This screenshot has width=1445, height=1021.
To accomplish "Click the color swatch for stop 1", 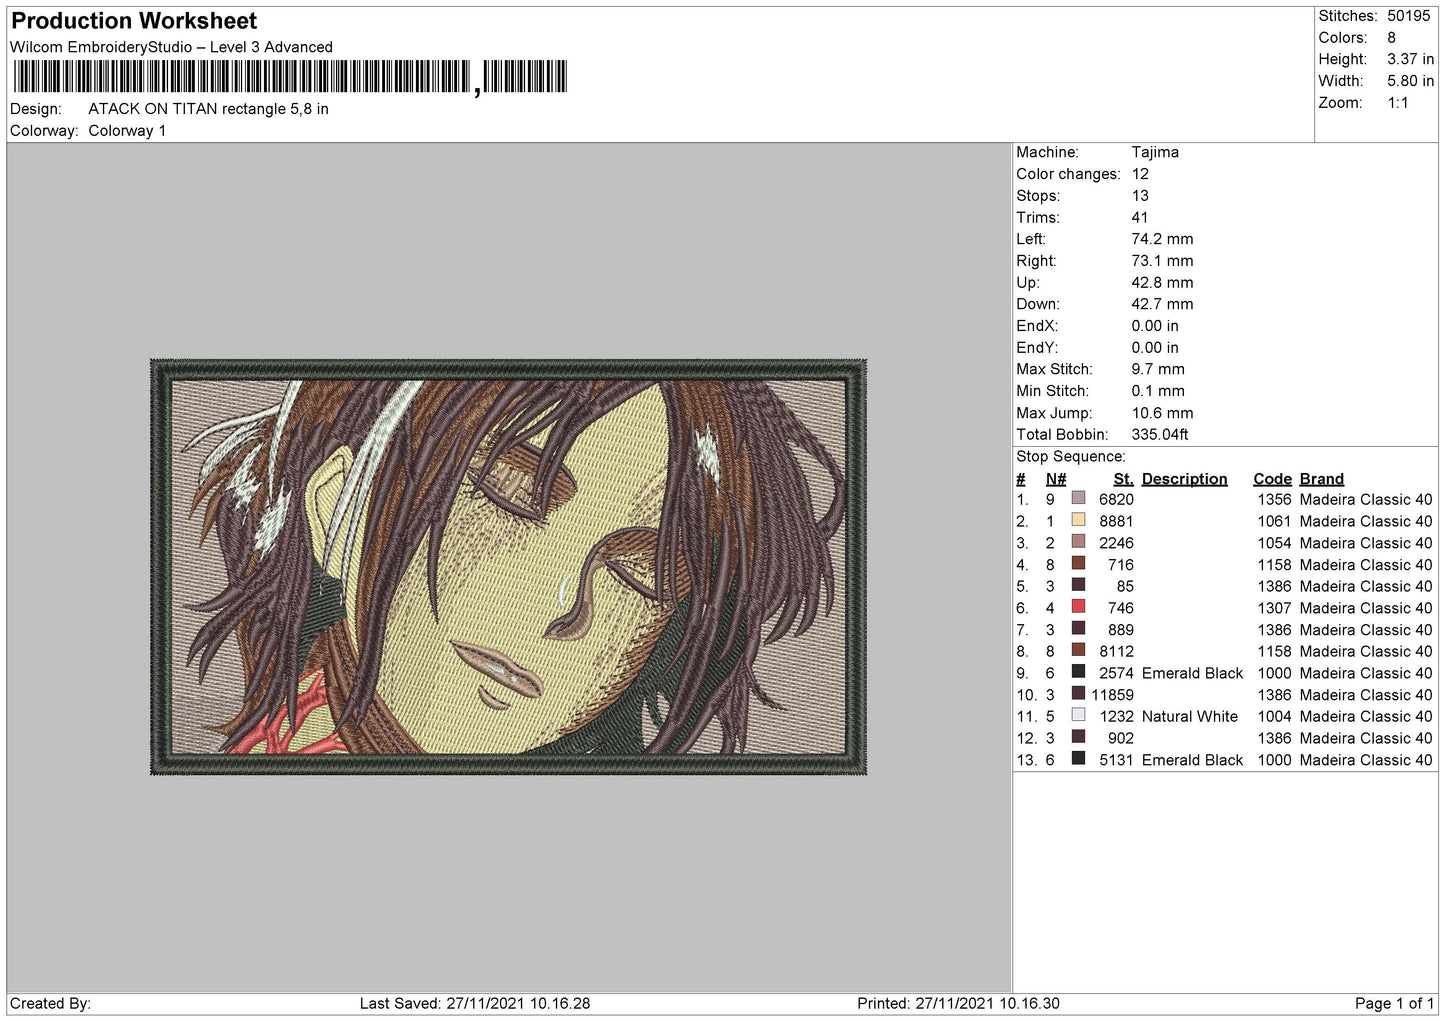I will tap(1078, 498).
